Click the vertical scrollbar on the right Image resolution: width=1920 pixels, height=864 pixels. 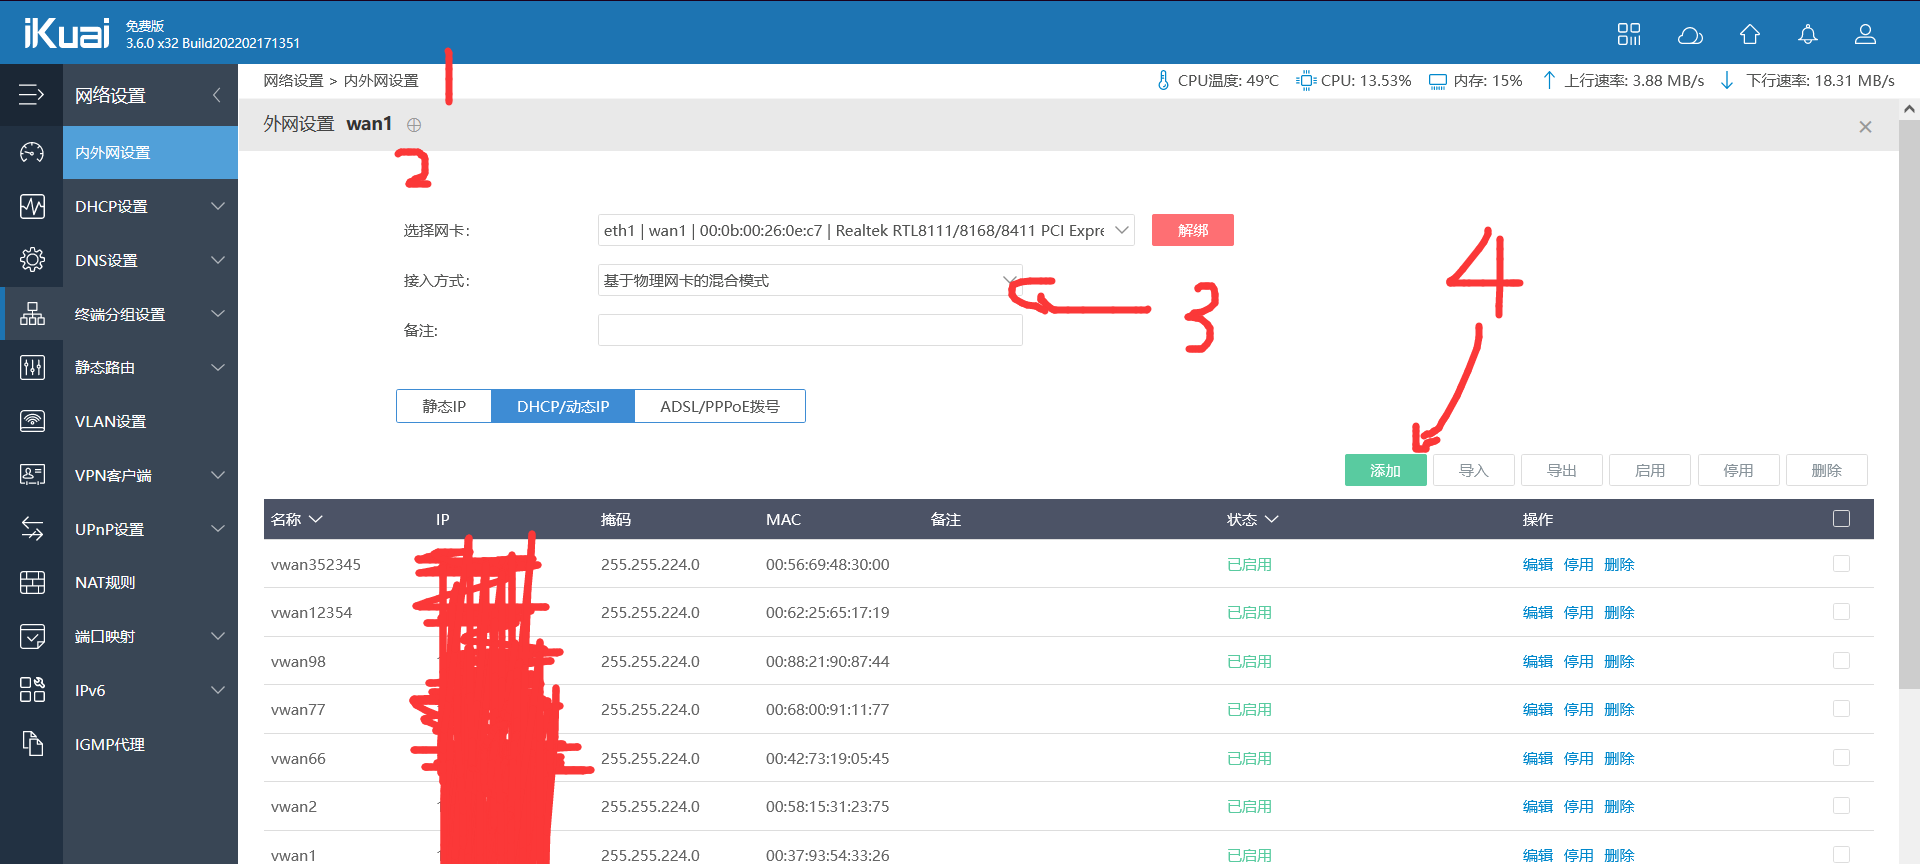pos(1908,400)
